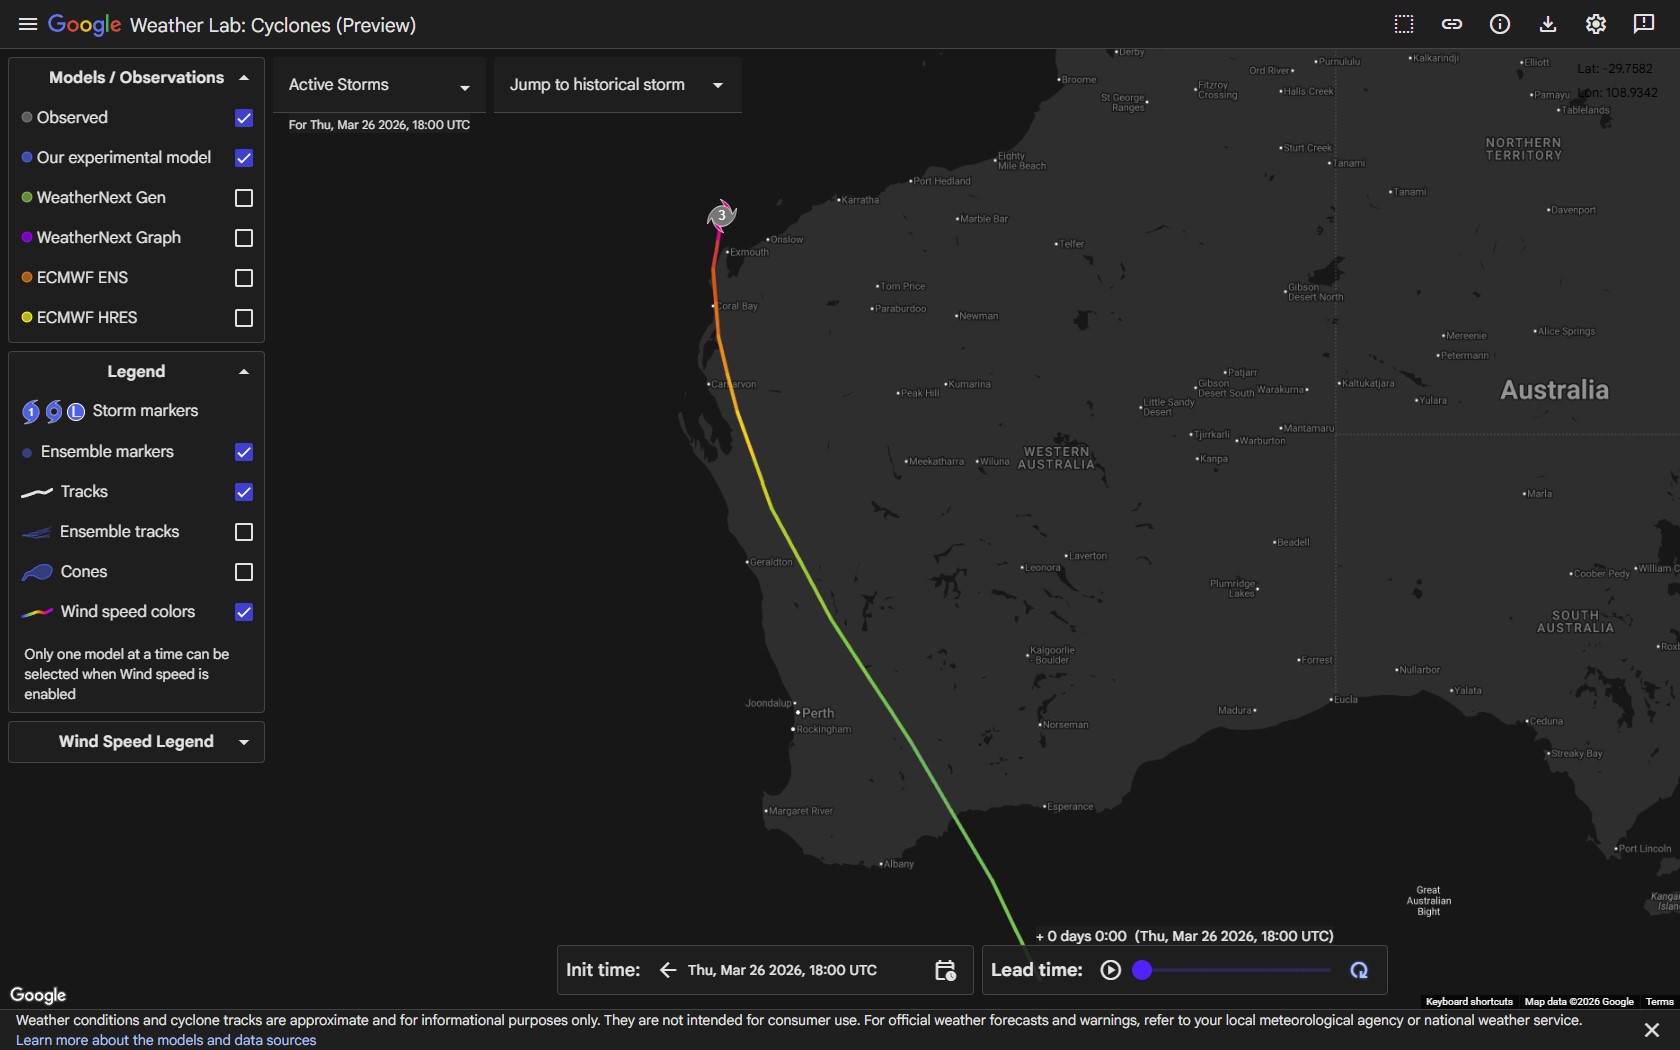Screen dimensions: 1680x1050
Task: Click the download icon
Action: (1548, 24)
